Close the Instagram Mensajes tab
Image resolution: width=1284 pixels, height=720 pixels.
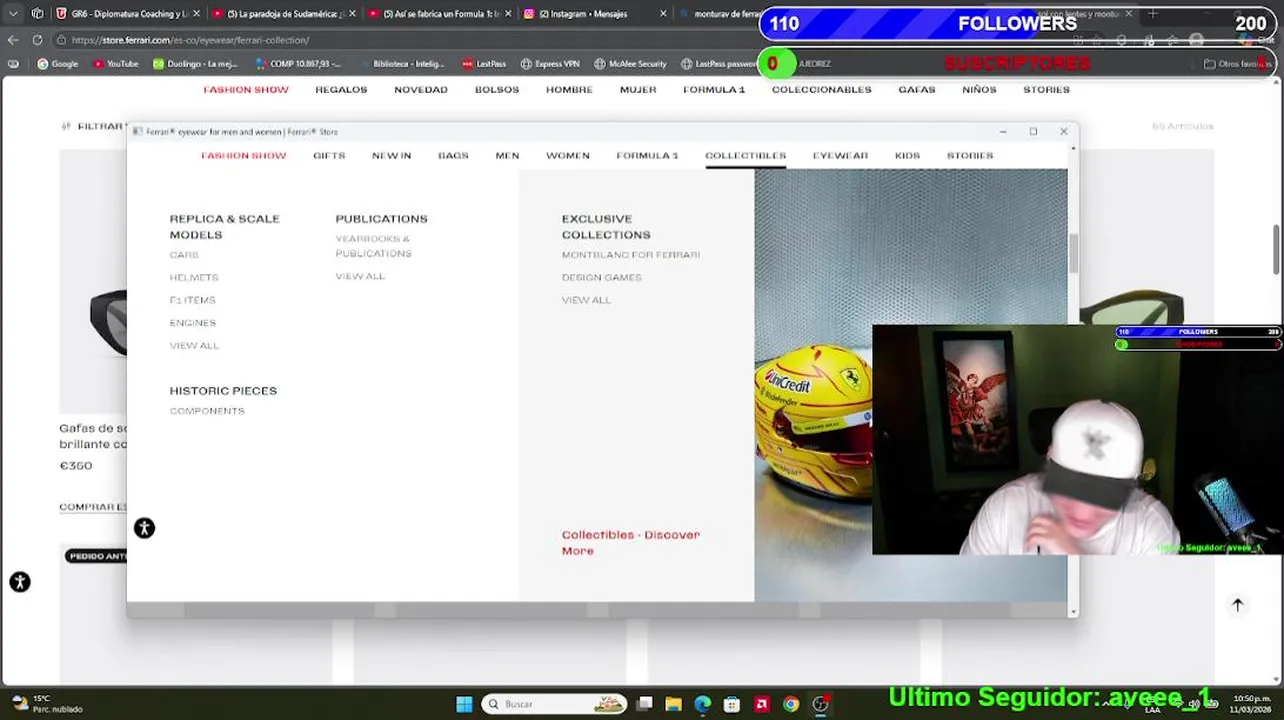[x=663, y=14]
